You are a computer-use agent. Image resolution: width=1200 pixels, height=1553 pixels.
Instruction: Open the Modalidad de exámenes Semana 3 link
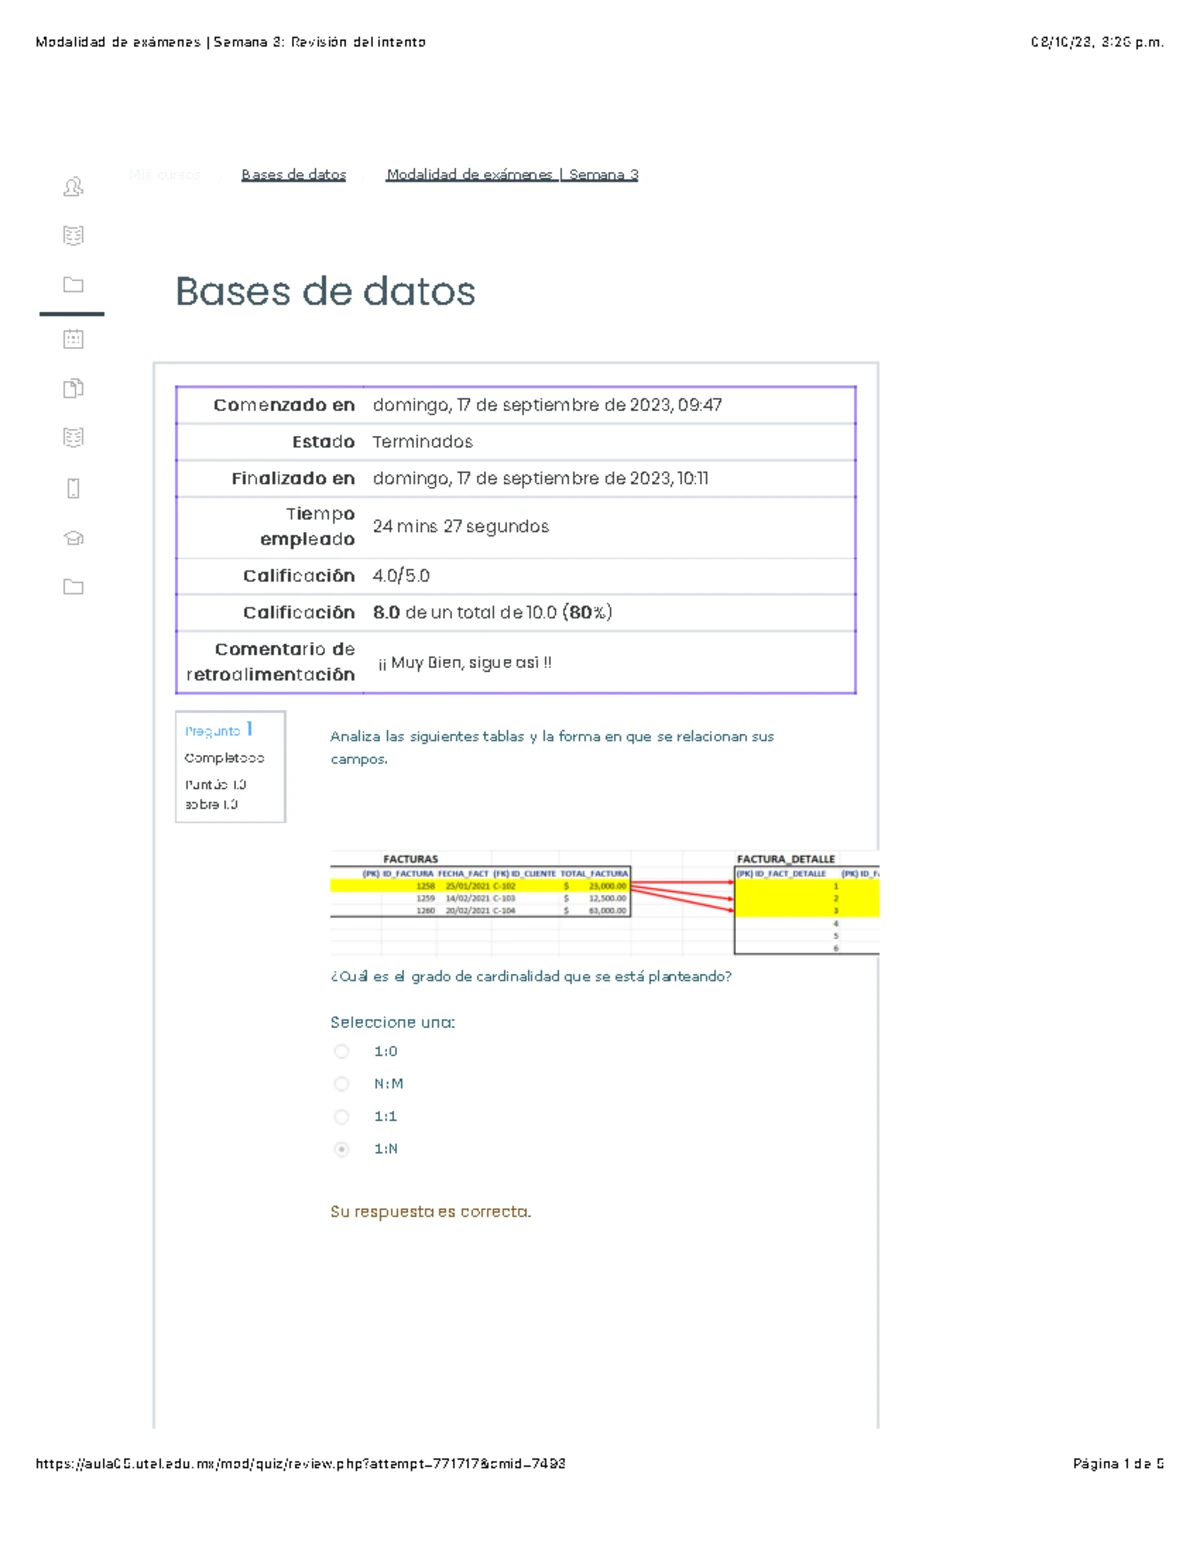(511, 173)
